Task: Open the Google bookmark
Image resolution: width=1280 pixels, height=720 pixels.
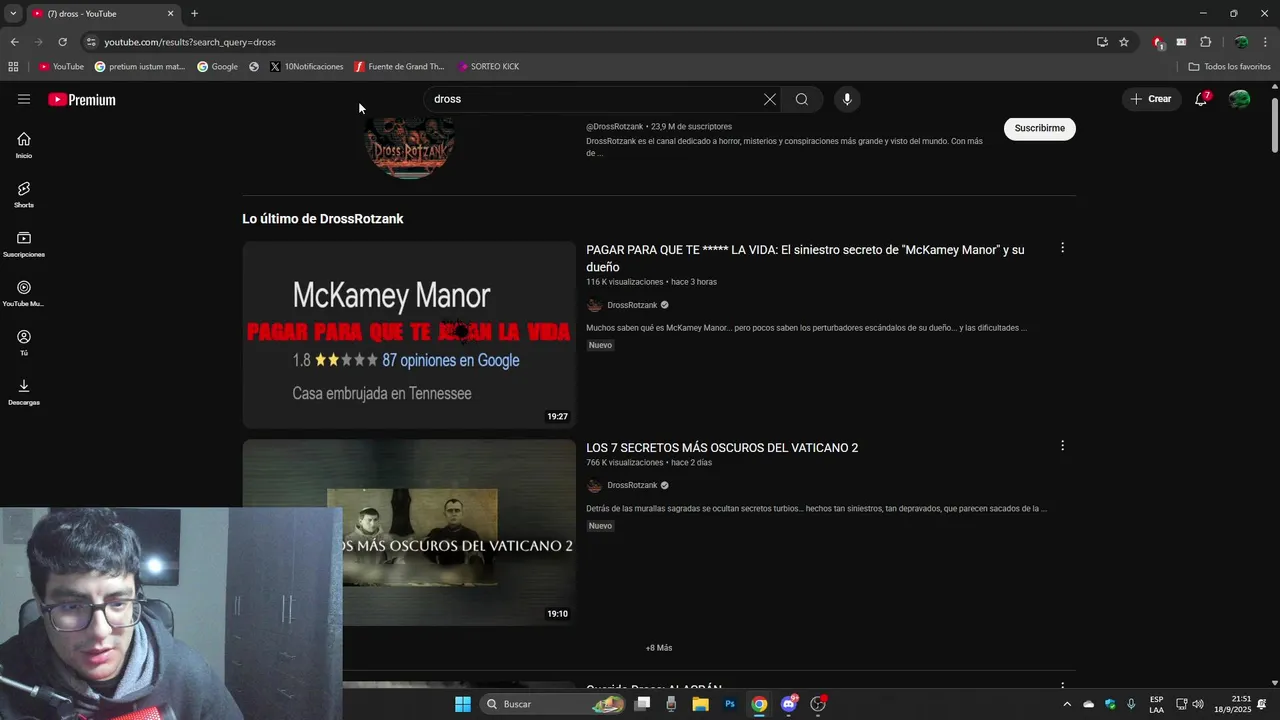Action: click(218, 66)
